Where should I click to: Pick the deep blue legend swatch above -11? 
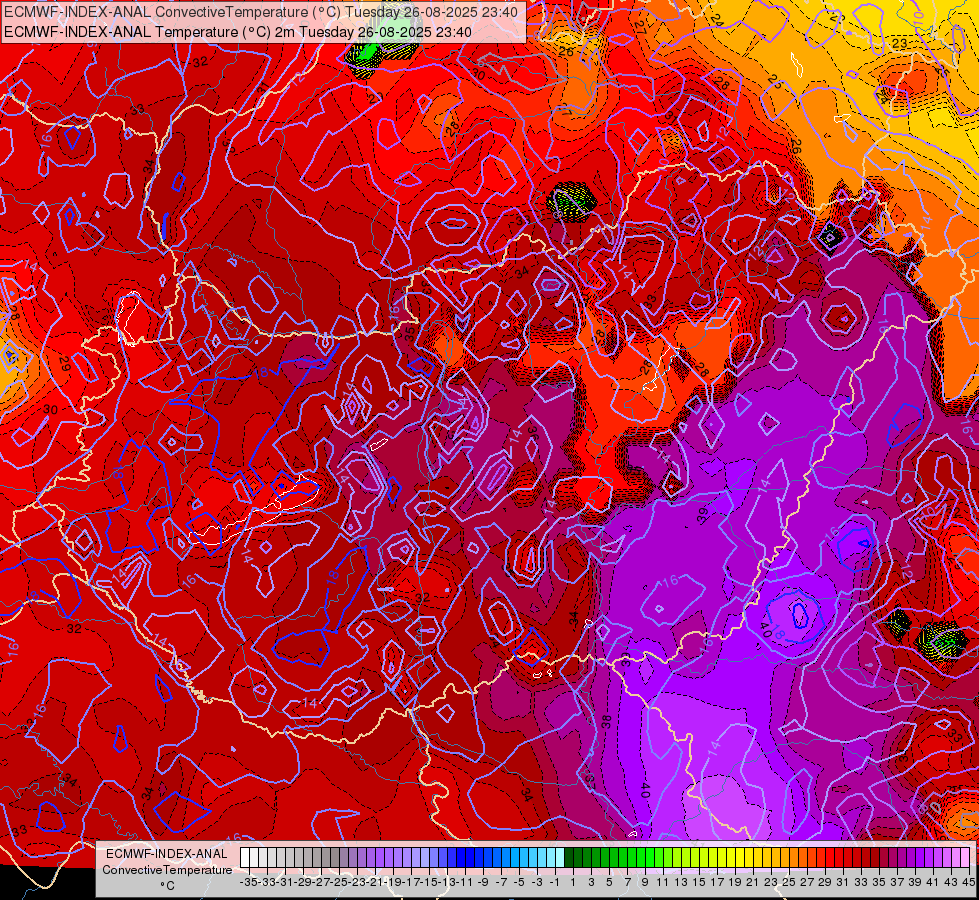(461, 857)
